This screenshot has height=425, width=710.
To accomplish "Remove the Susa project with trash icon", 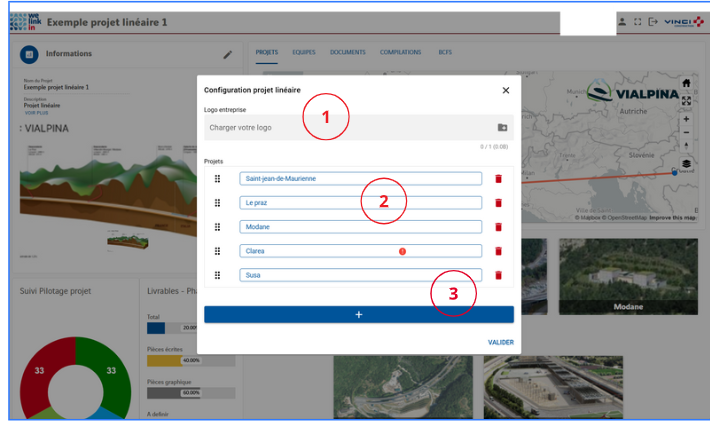I will (498, 275).
